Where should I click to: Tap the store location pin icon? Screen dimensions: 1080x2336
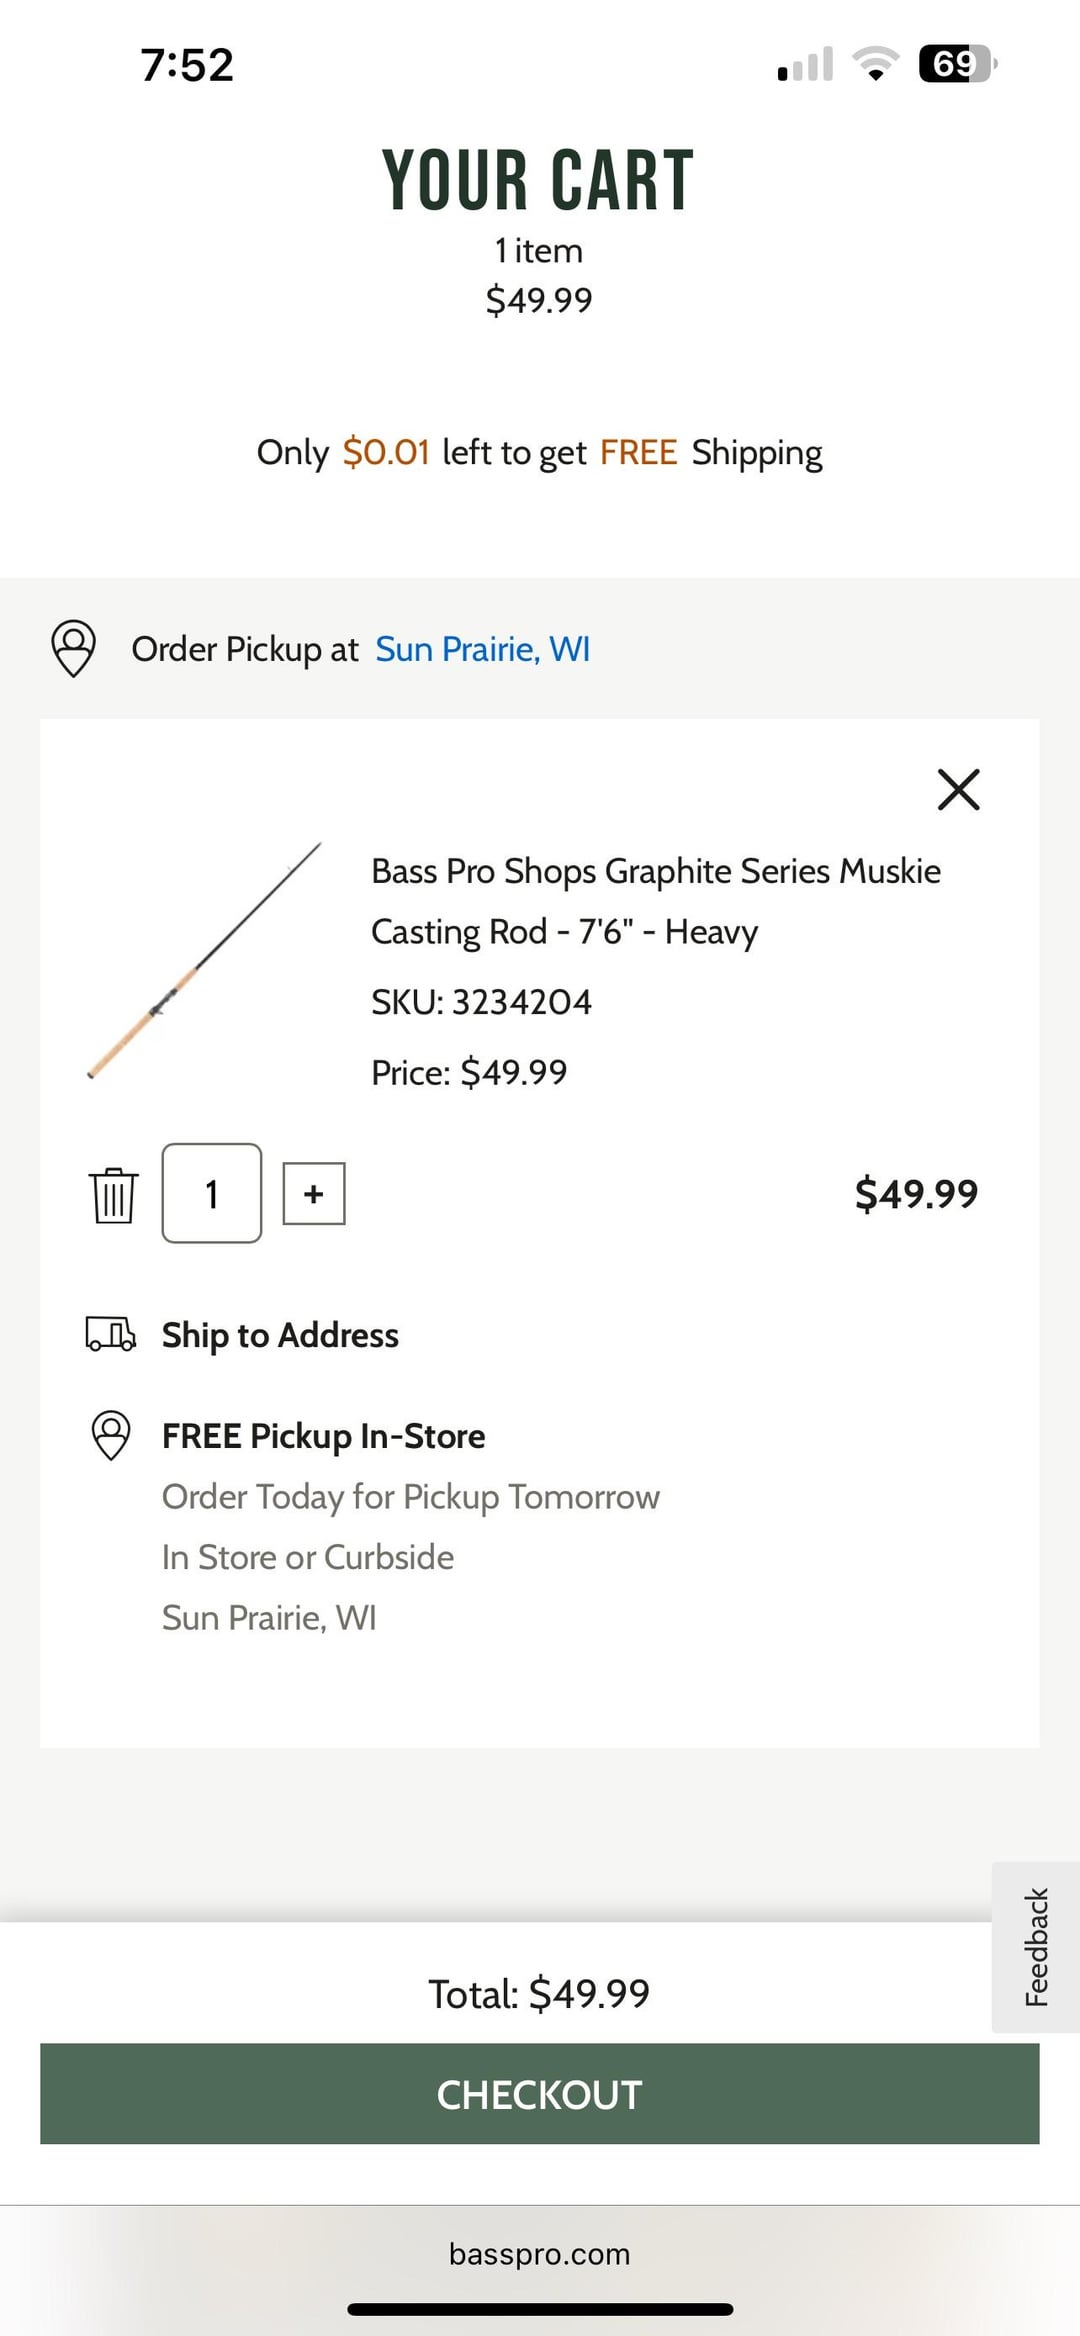point(74,648)
